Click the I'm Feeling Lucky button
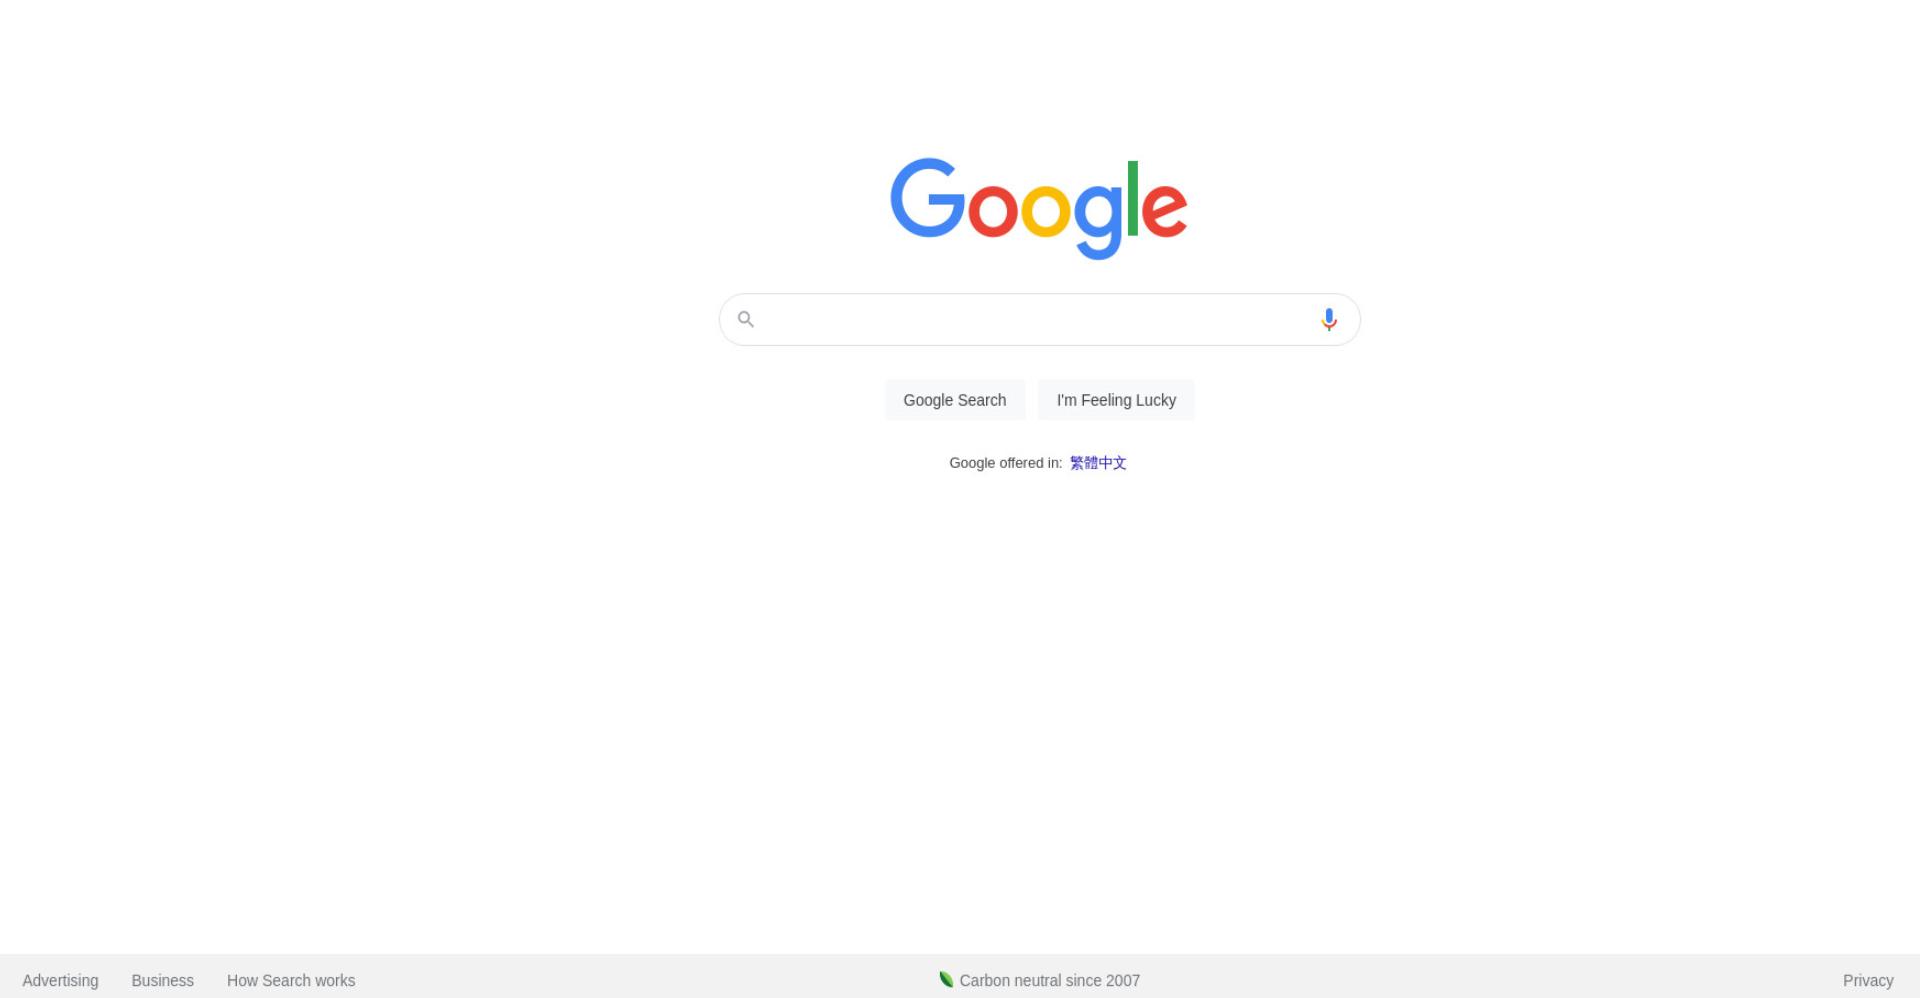This screenshot has width=1920, height=998. [1116, 400]
